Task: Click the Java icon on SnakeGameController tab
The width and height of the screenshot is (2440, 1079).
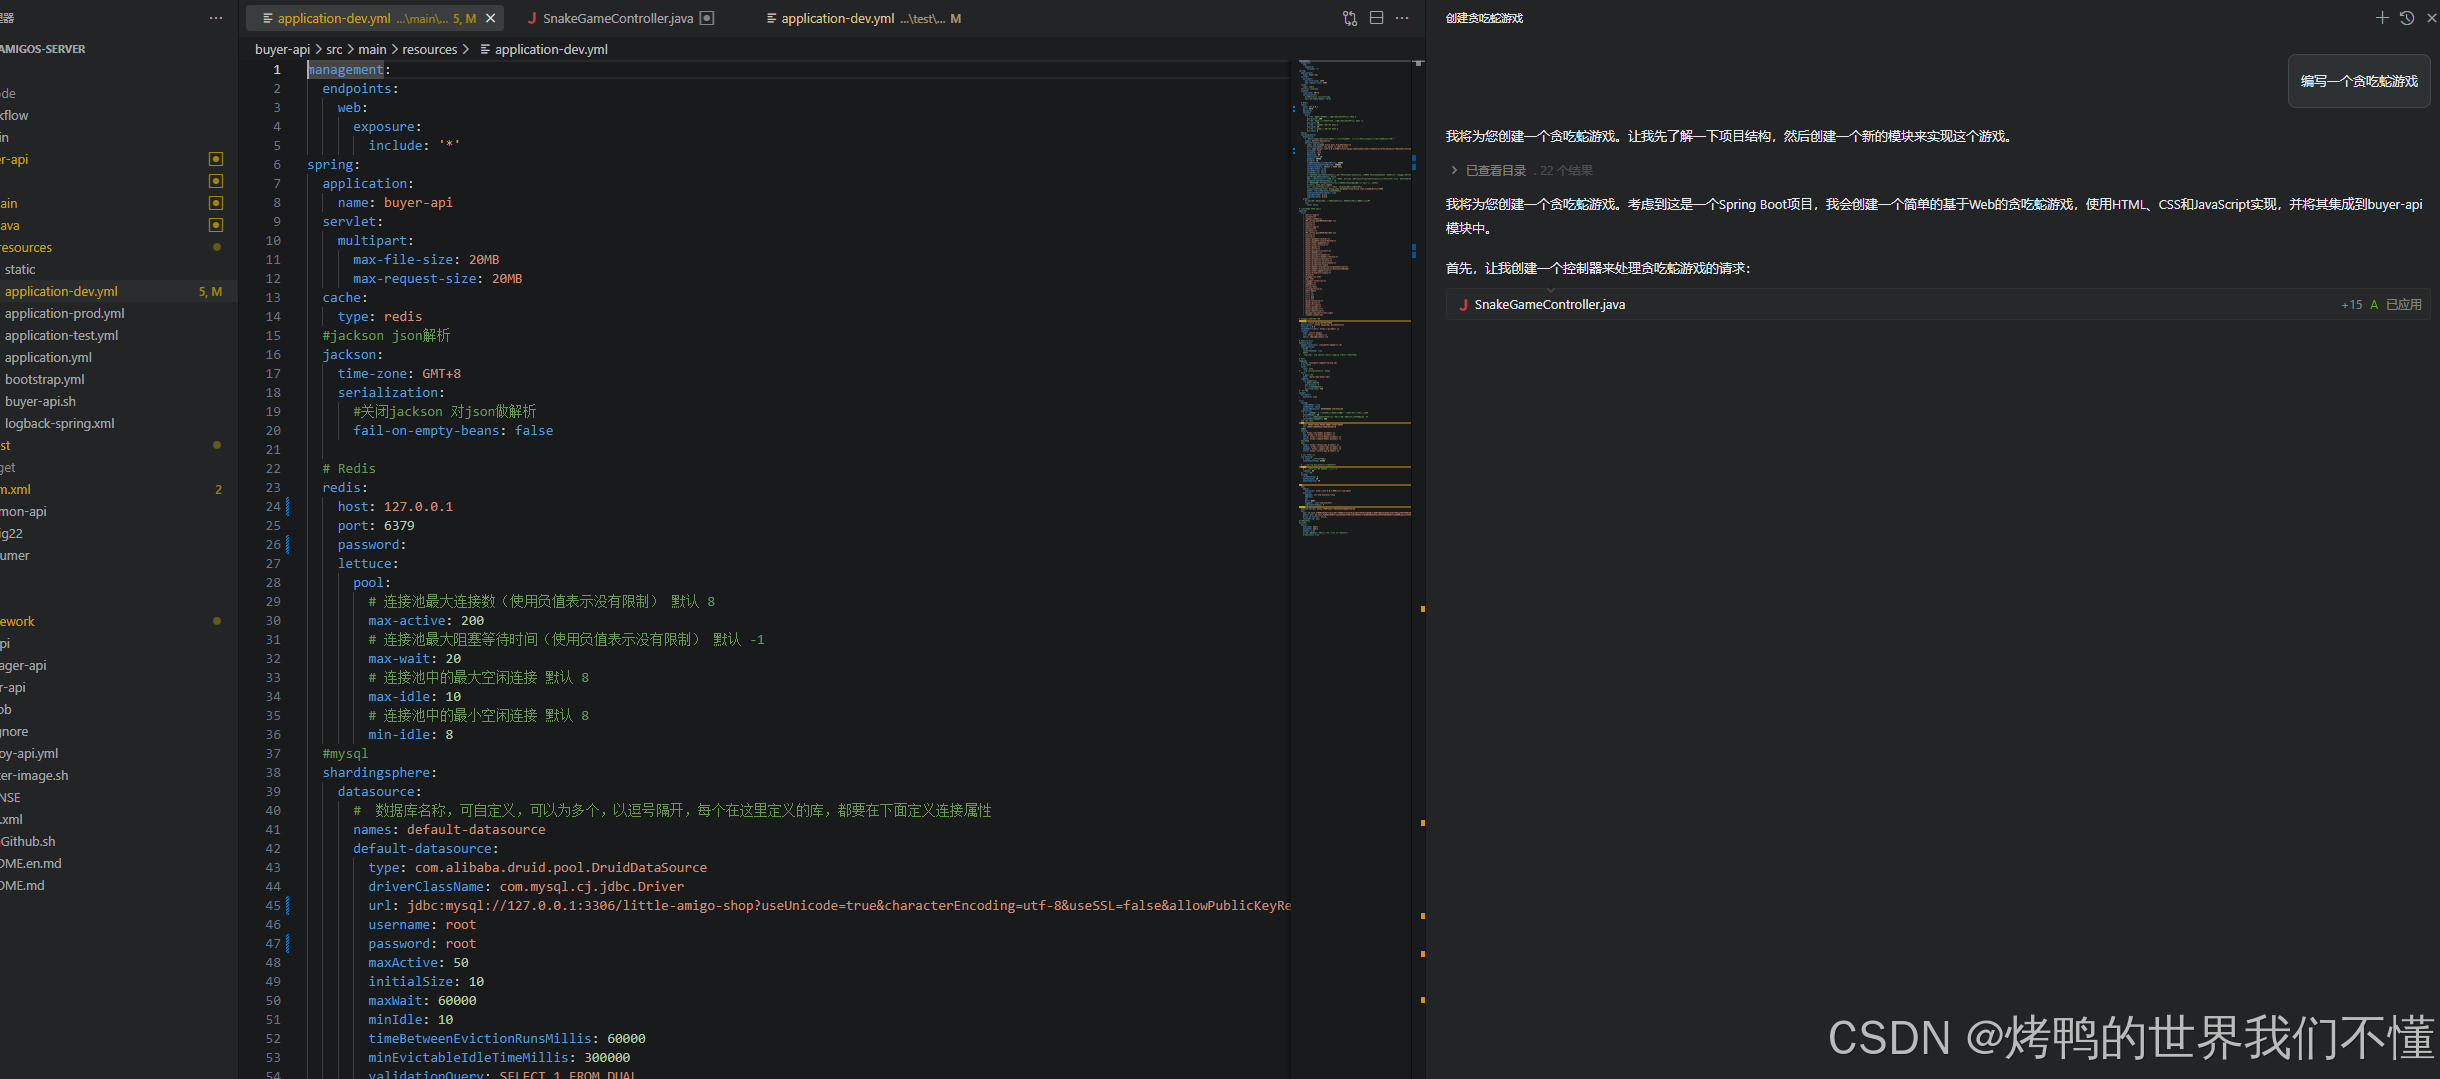Action: pos(532,18)
